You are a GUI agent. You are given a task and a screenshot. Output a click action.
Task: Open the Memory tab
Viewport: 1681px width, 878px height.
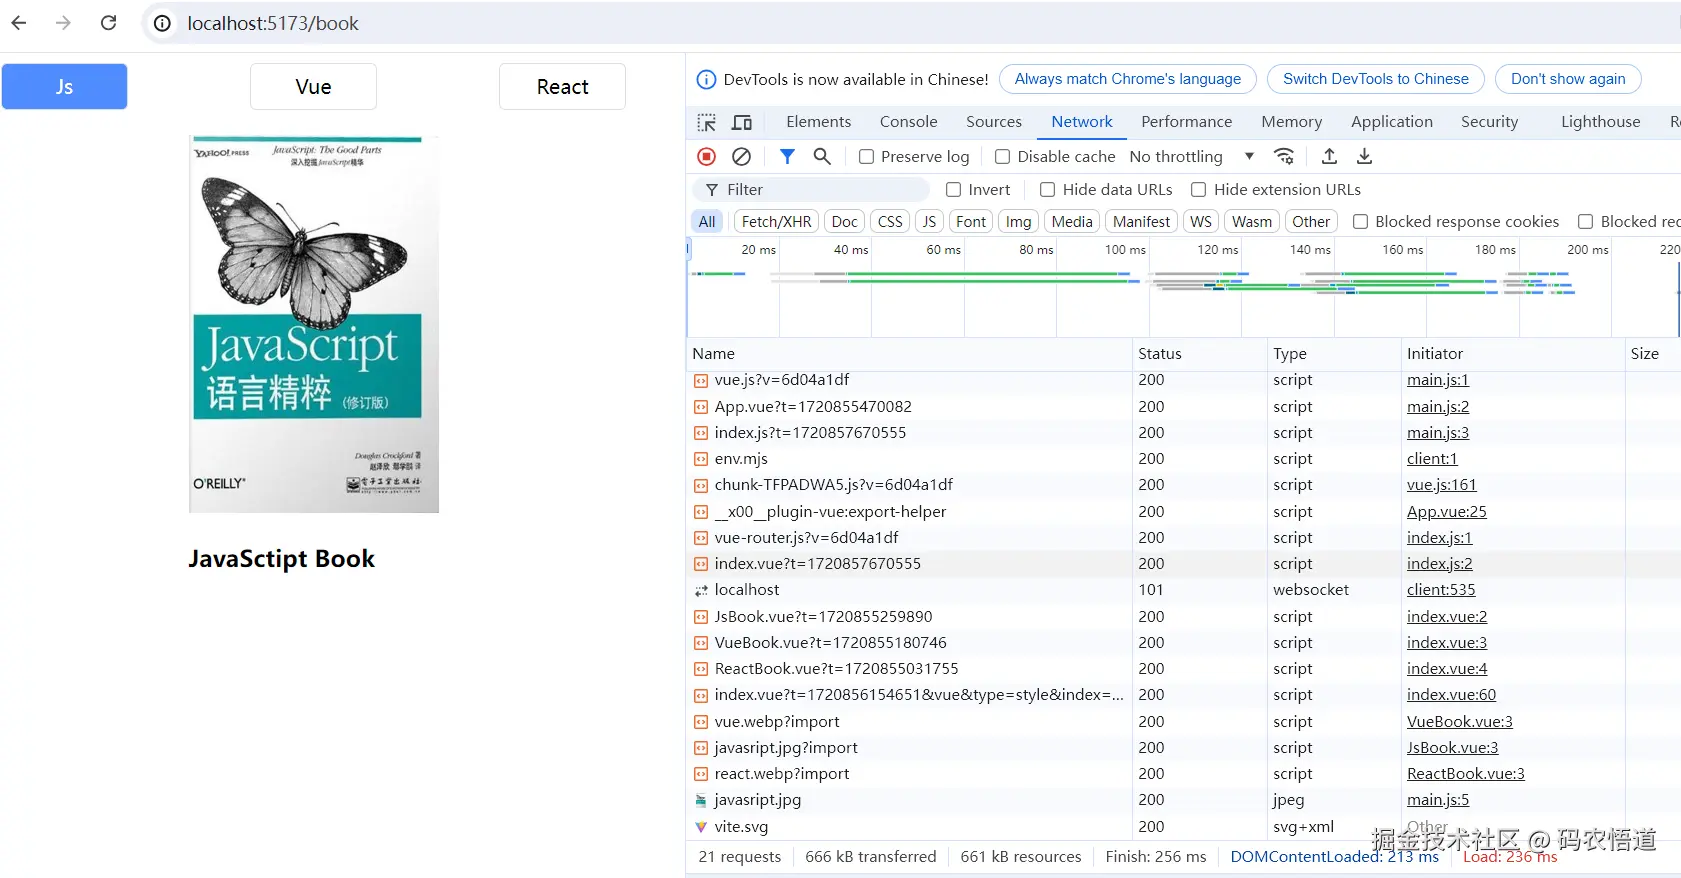tap(1292, 122)
